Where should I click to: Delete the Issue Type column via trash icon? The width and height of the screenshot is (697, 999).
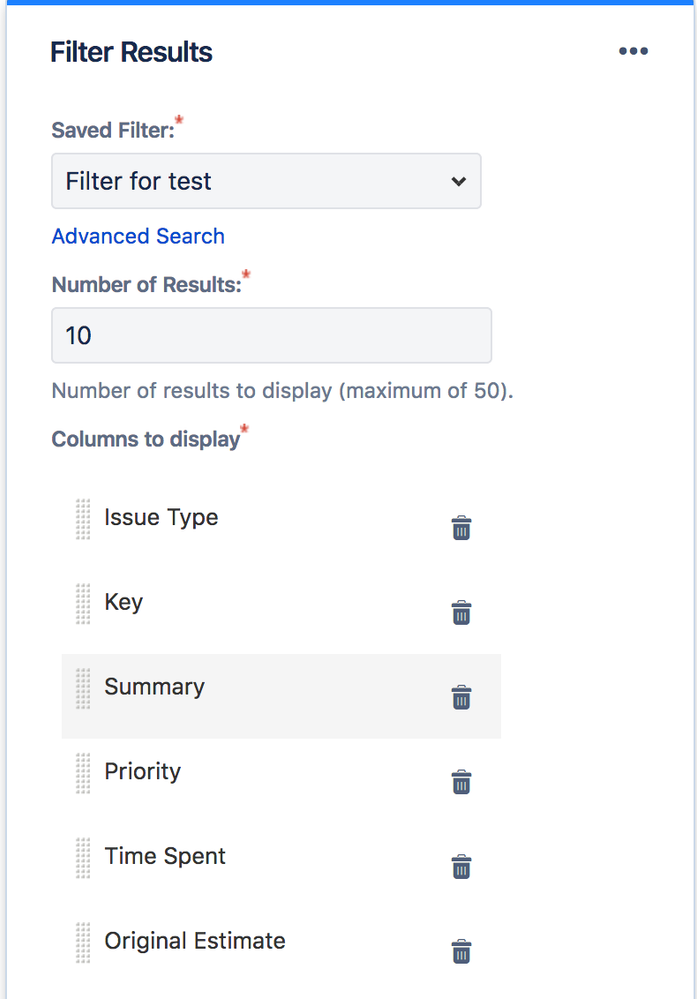click(461, 528)
